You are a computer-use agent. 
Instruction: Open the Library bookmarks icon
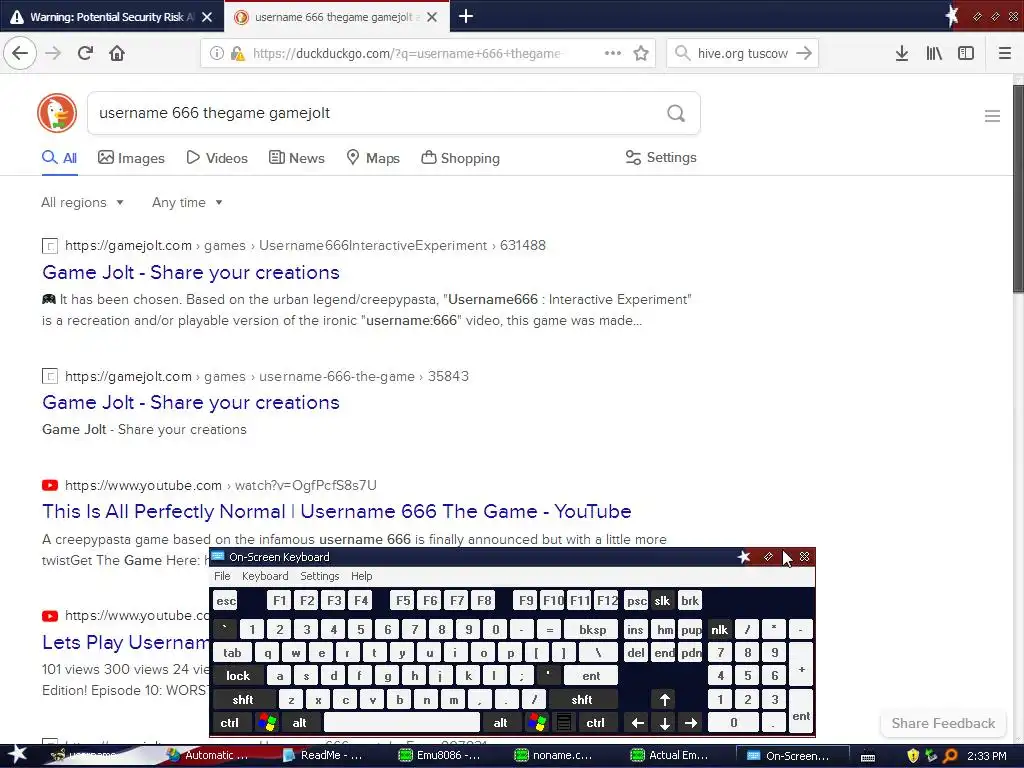pyautogui.click(x=934, y=53)
